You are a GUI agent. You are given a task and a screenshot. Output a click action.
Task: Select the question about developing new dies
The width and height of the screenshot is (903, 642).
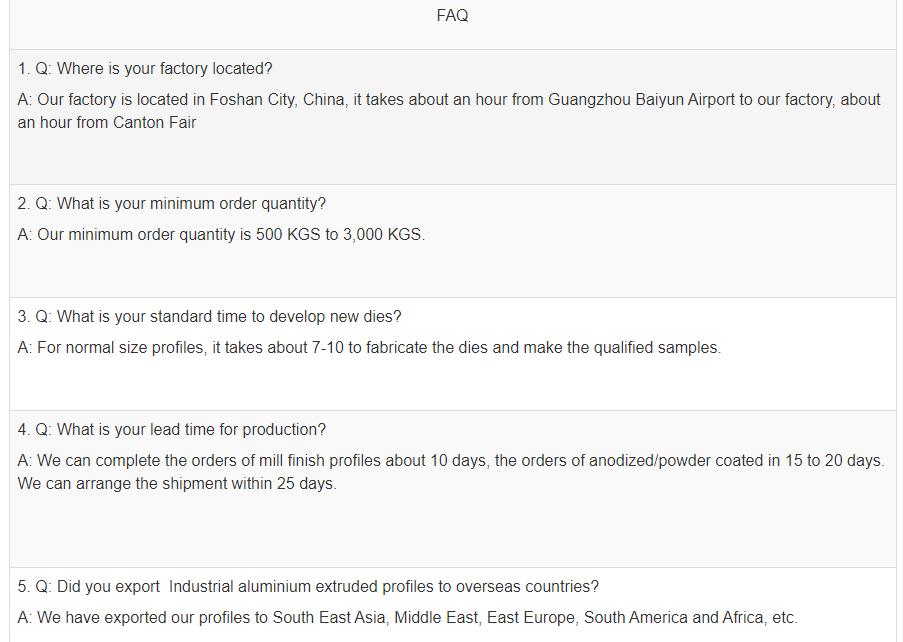pyautogui.click(x=210, y=317)
